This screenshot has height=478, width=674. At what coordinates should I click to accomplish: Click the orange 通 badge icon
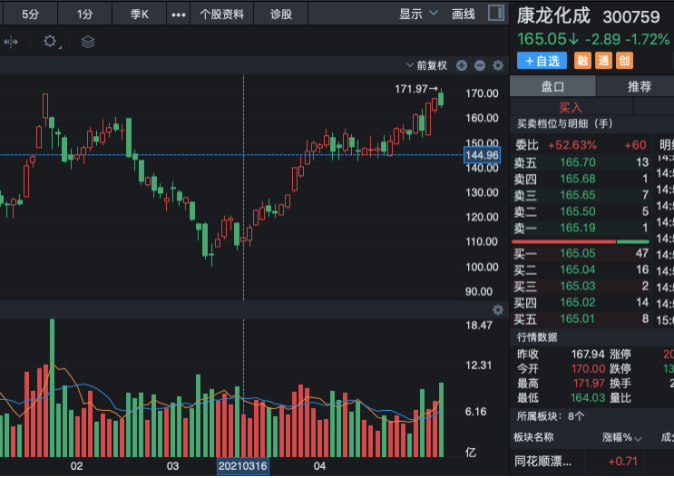(x=603, y=60)
